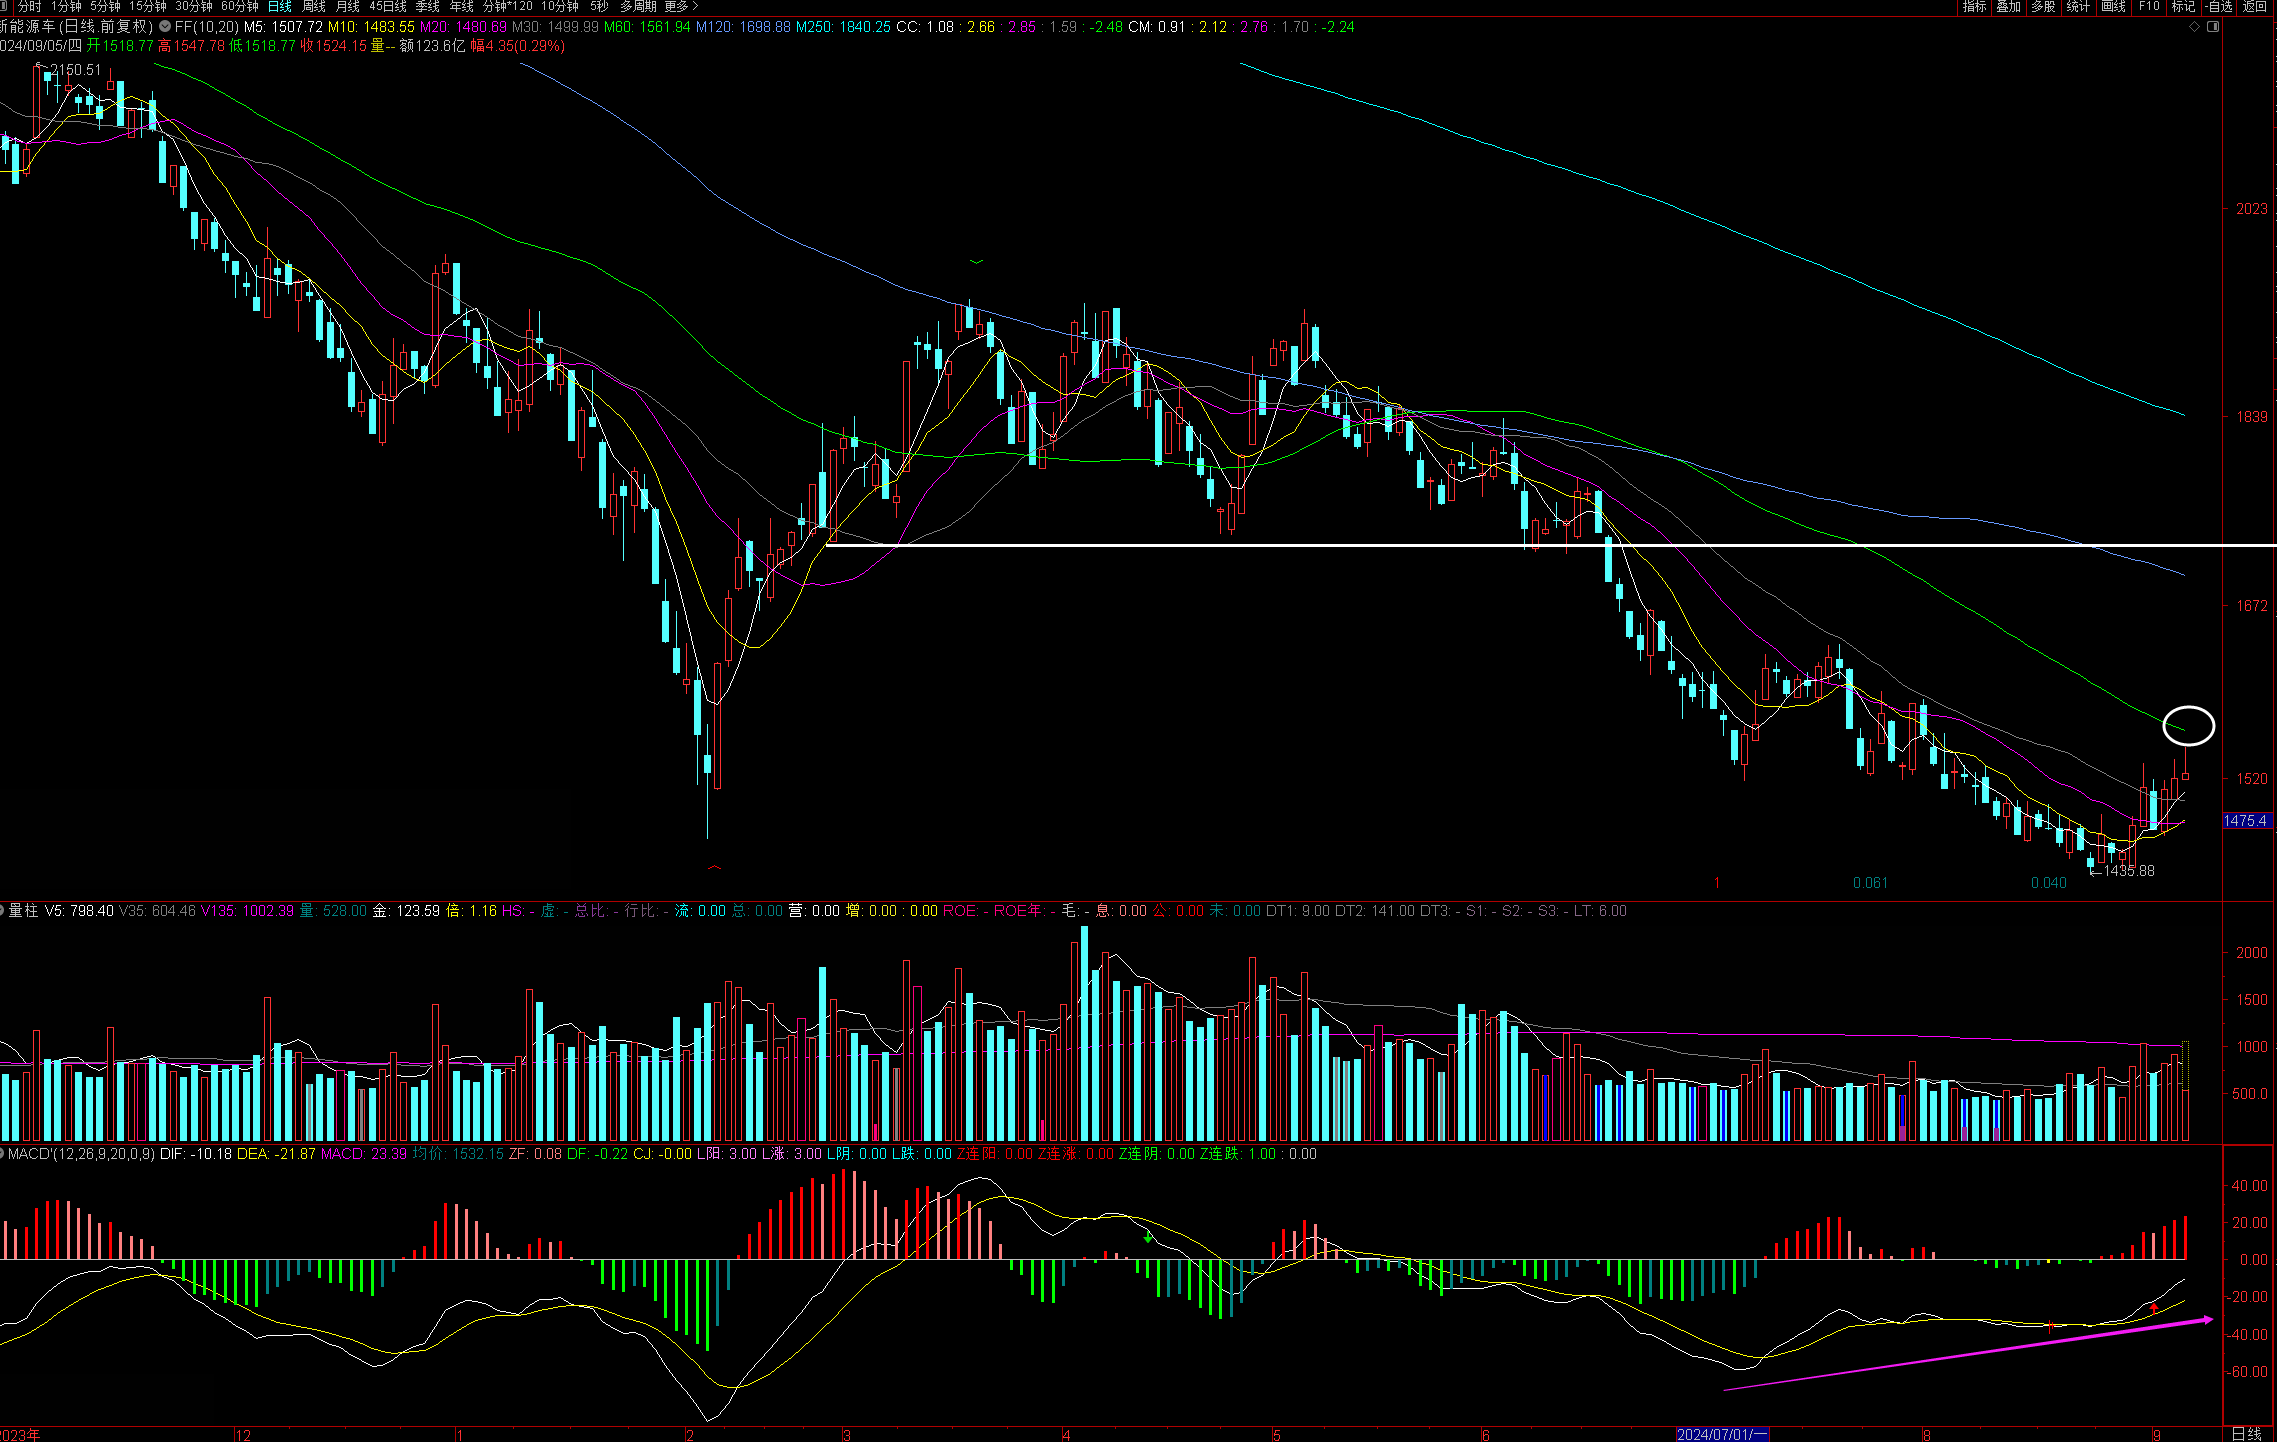Screen dimensions: 2277x1442
Task: Select the 5分钟 period tab
Action: tap(105, 7)
